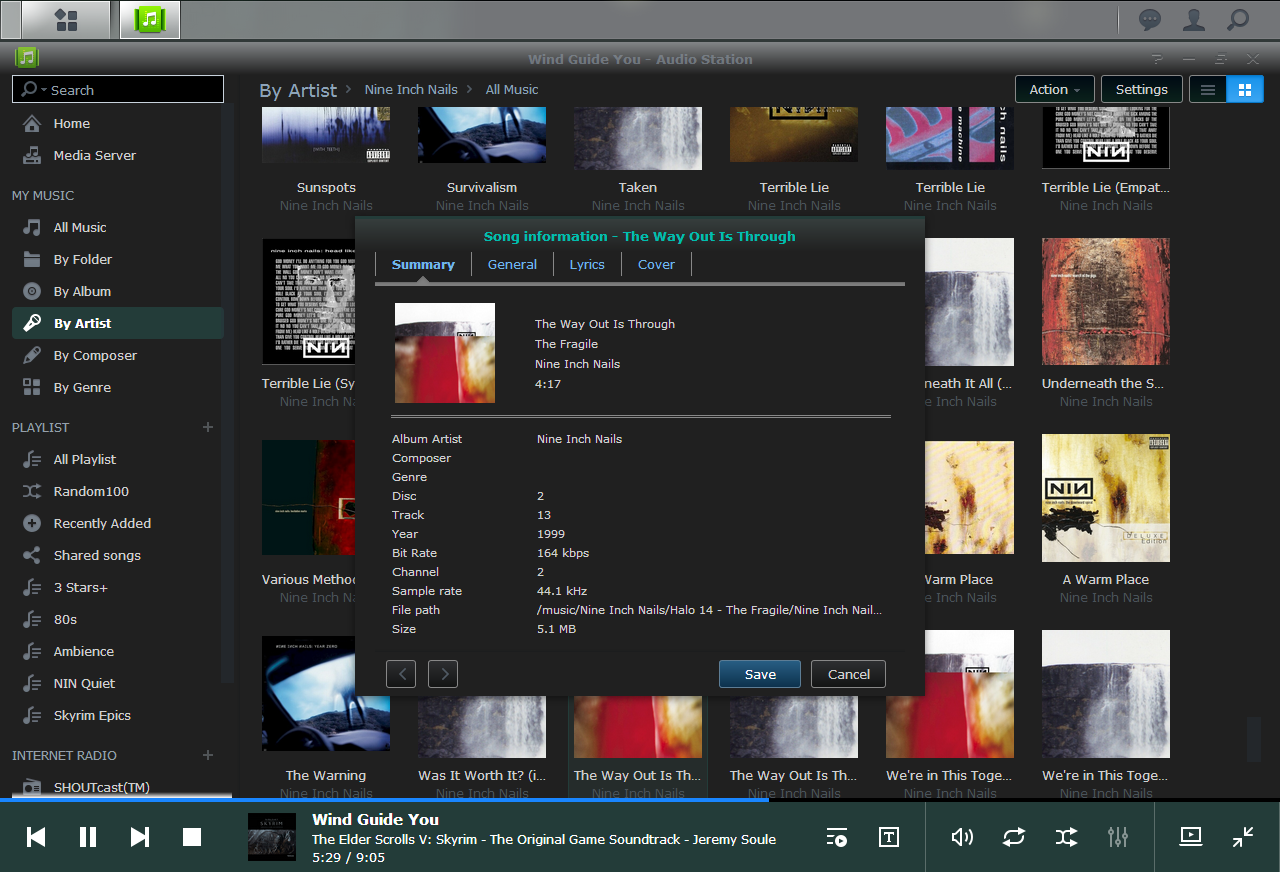
Task: Open the 3 Stars+ playlist
Action: coord(117,587)
